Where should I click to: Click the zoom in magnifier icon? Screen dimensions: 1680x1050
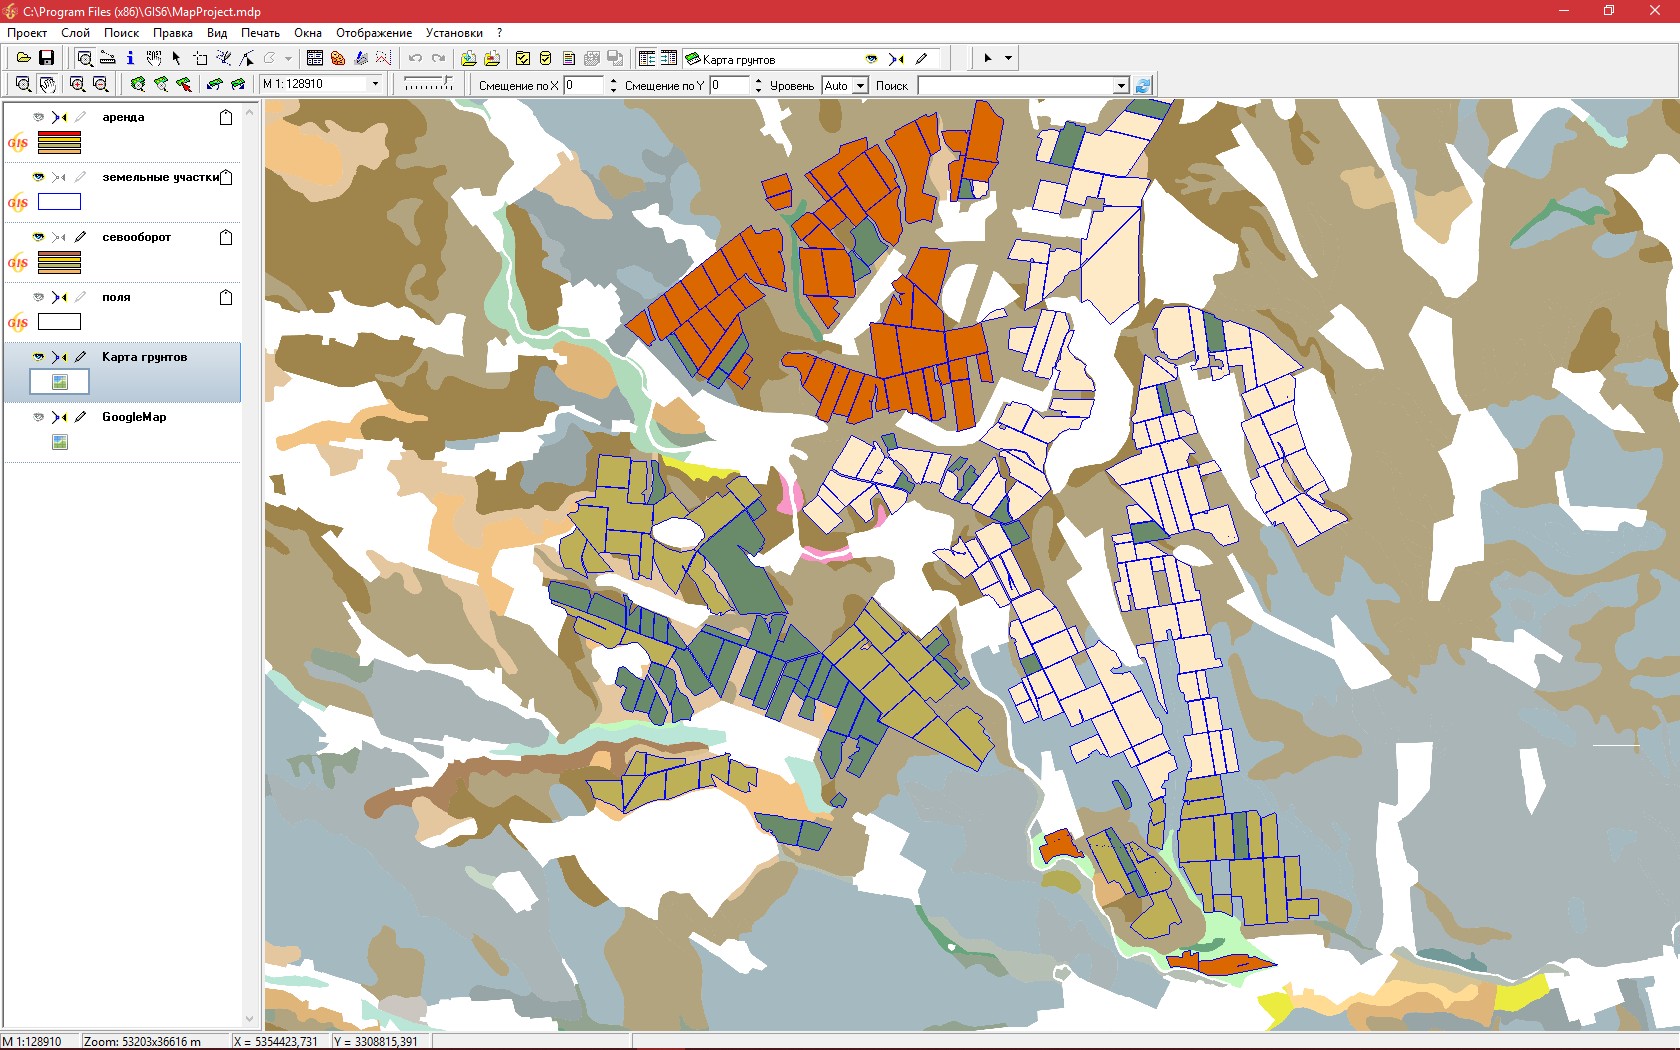77,85
